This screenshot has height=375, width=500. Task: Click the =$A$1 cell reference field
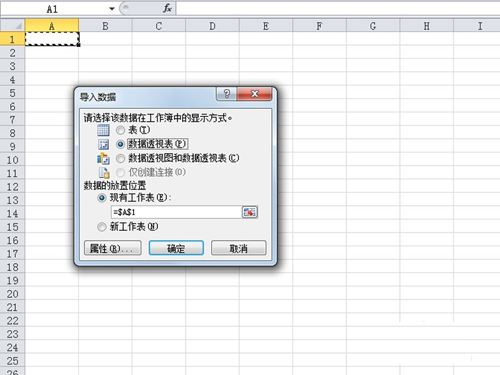[176, 212]
